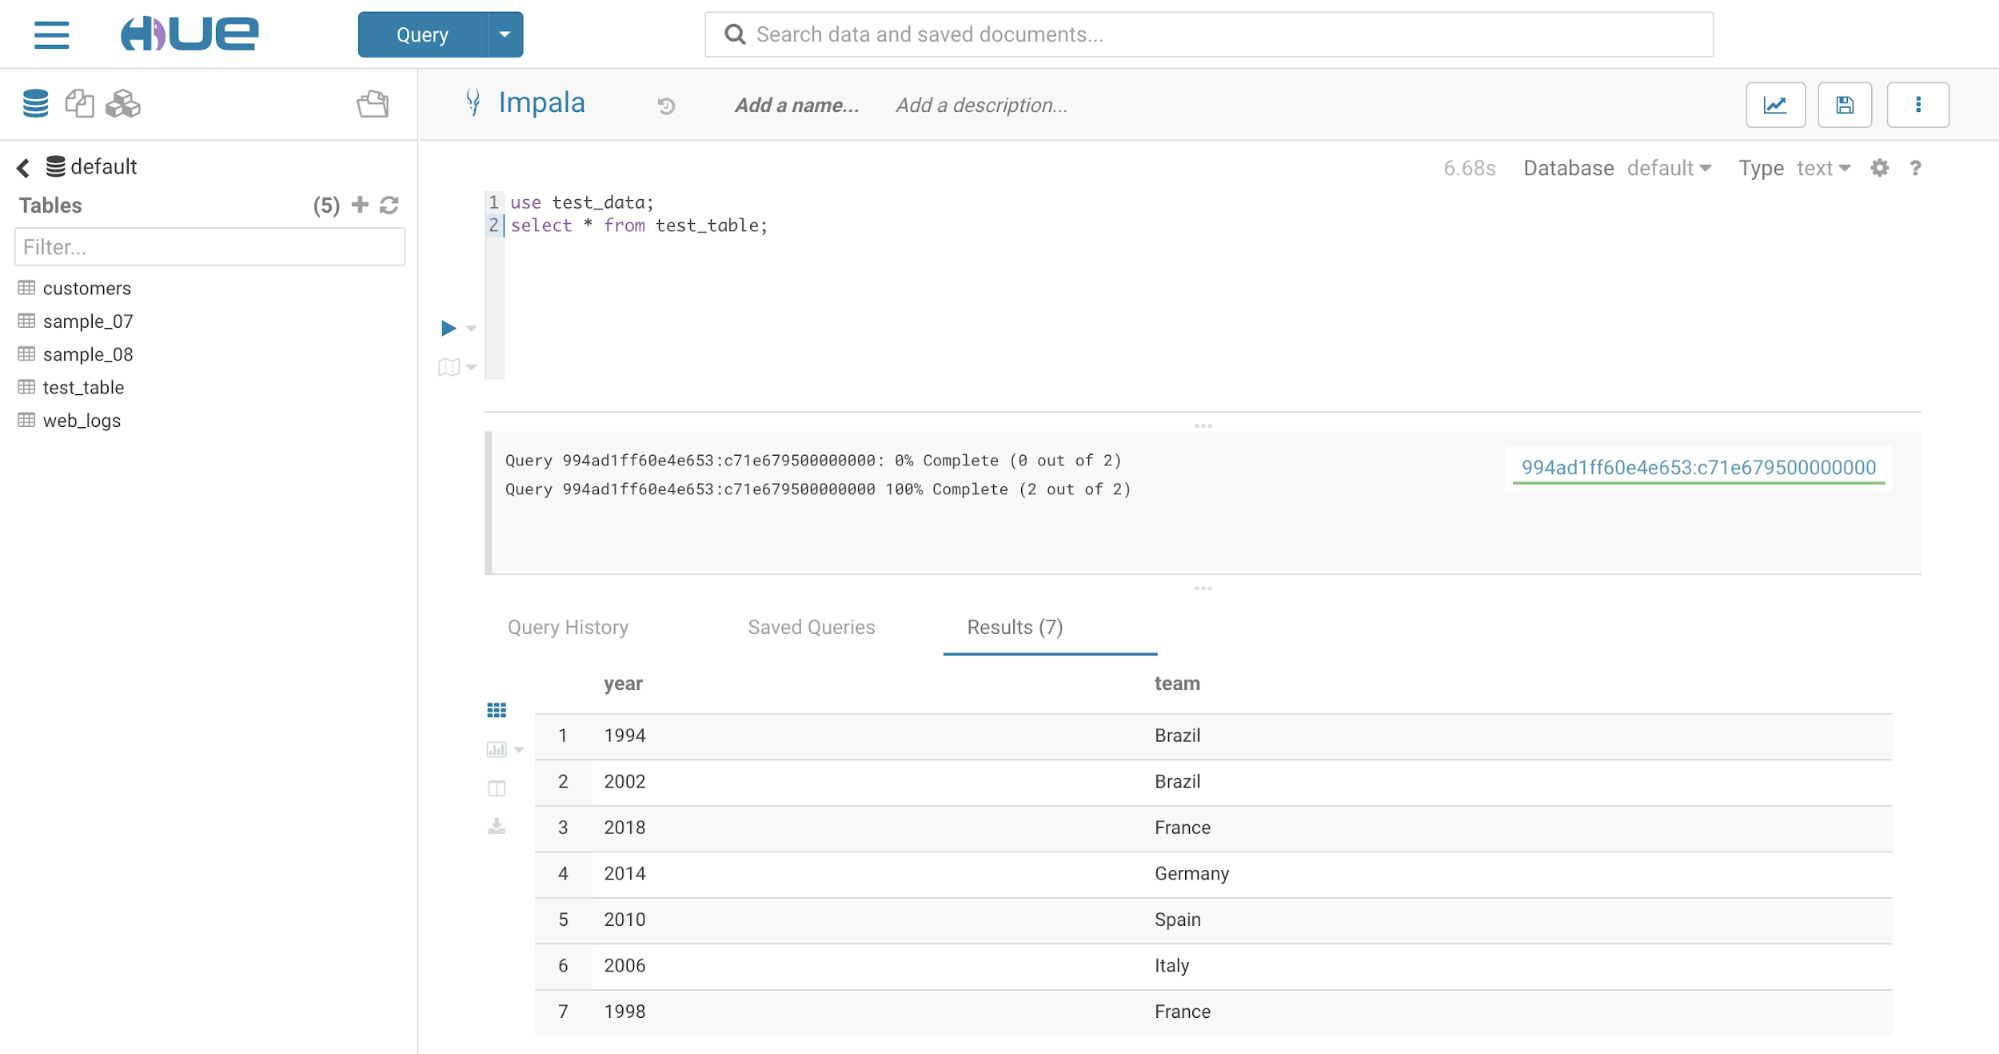Open the query settings gear

[1880, 168]
